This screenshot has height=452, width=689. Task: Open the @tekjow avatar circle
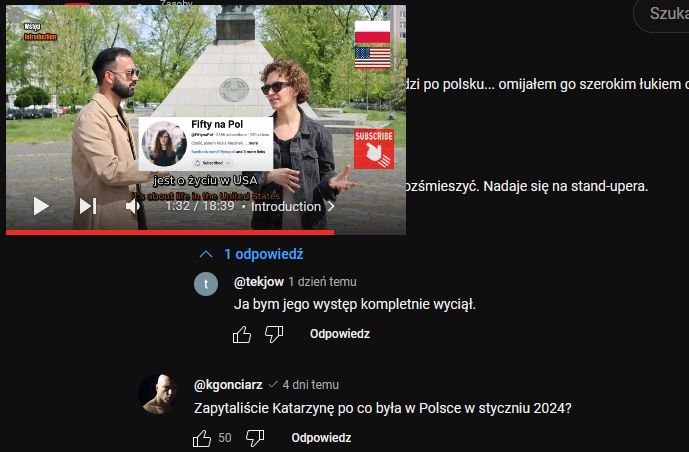click(x=206, y=284)
